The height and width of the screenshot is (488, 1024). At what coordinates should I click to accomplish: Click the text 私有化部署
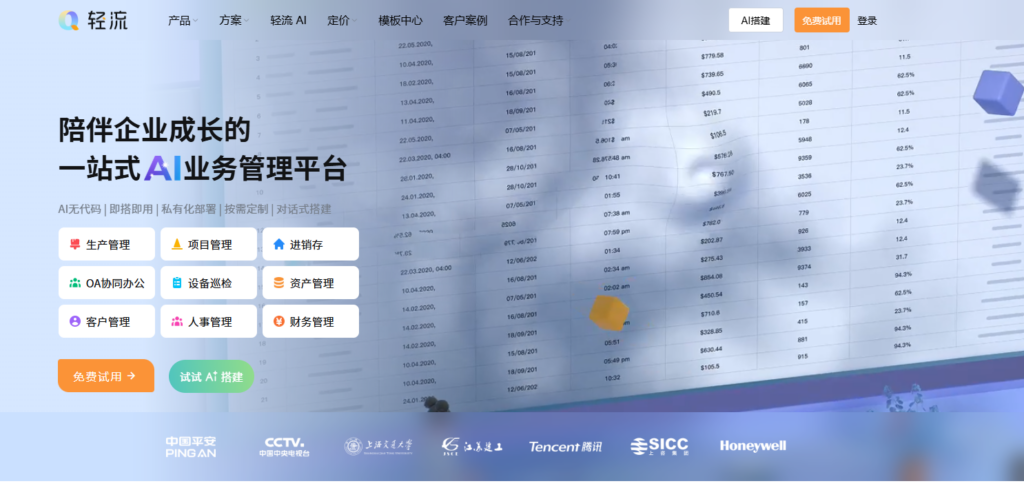click(188, 209)
